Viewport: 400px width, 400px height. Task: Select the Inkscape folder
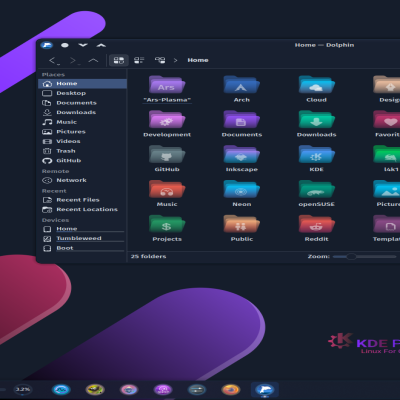click(x=242, y=159)
